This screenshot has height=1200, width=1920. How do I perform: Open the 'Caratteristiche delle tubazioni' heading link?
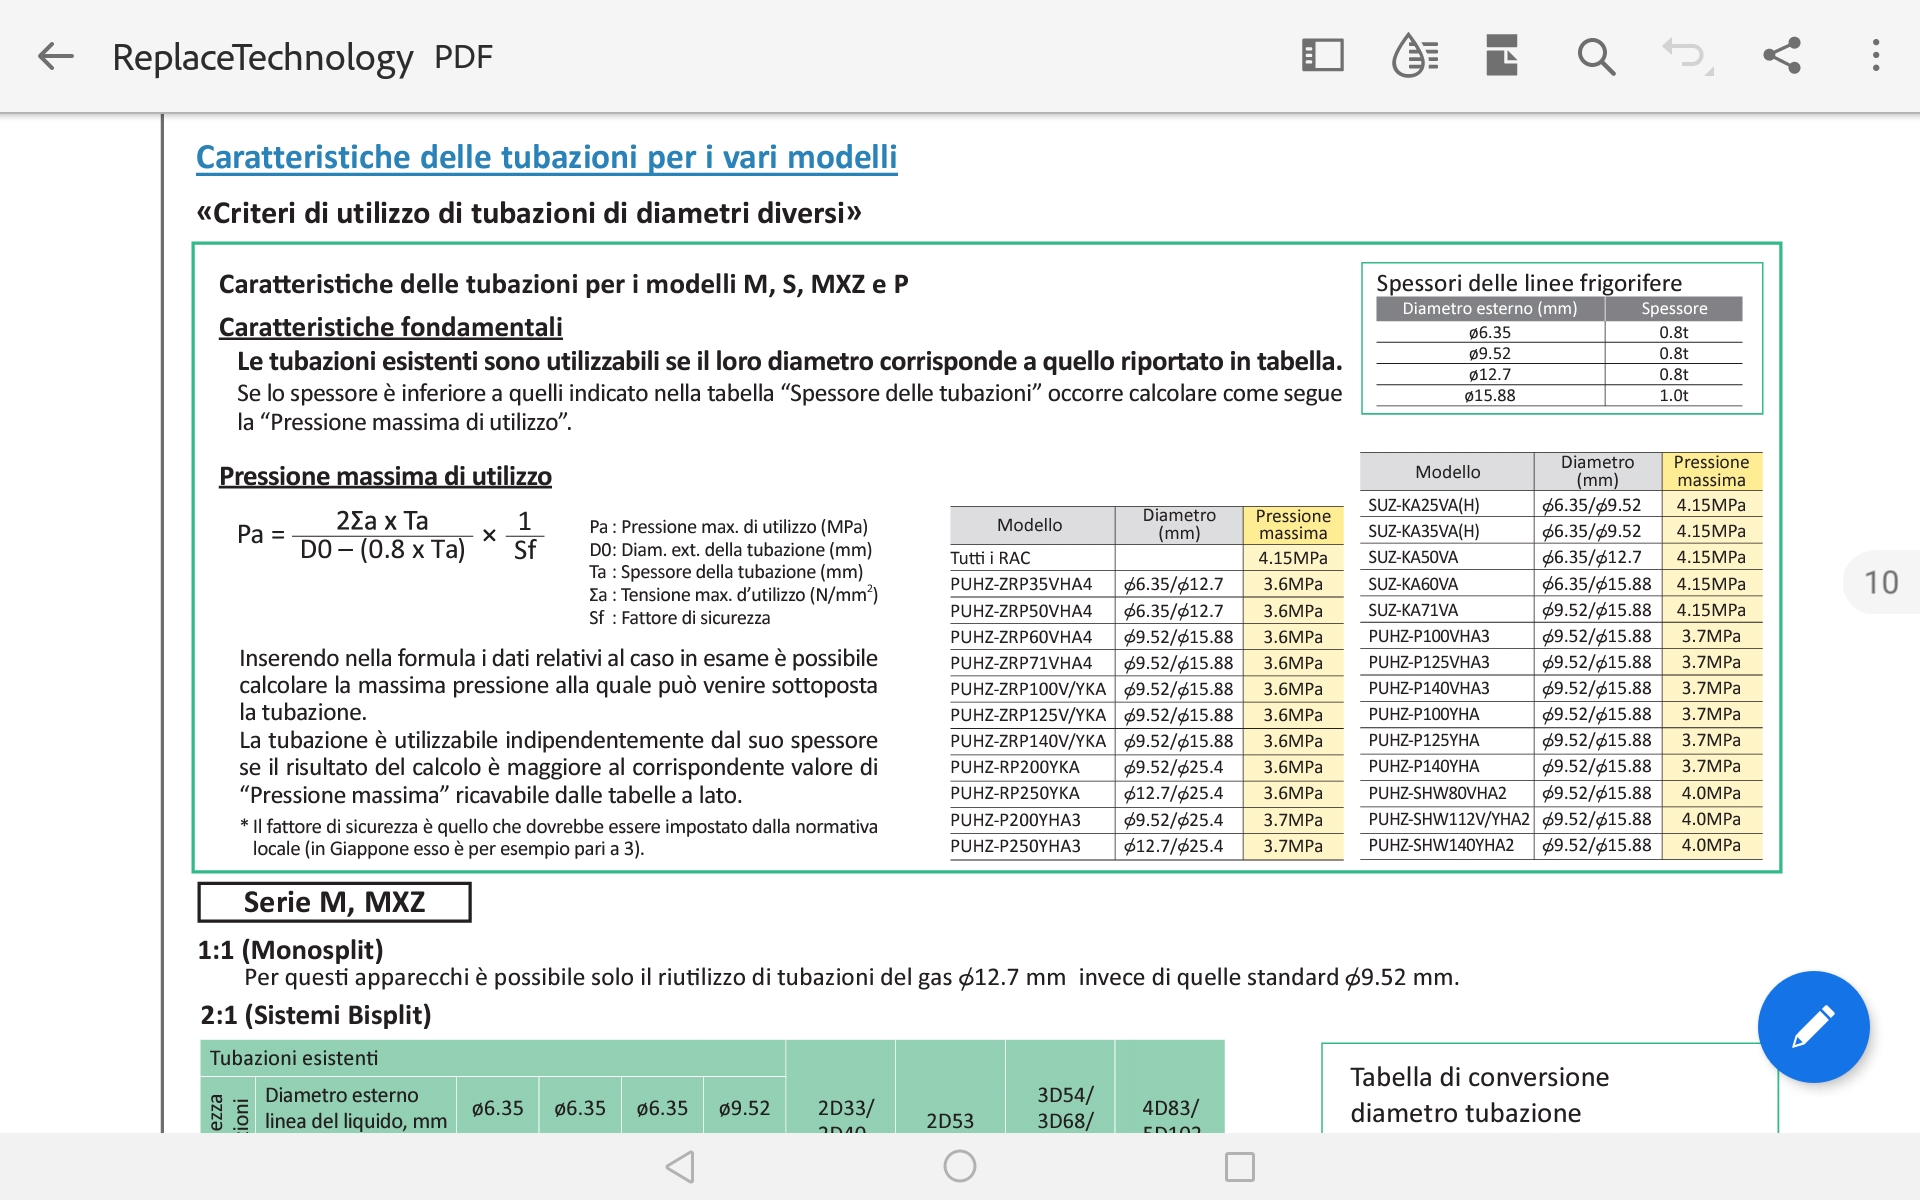point(546,157)
